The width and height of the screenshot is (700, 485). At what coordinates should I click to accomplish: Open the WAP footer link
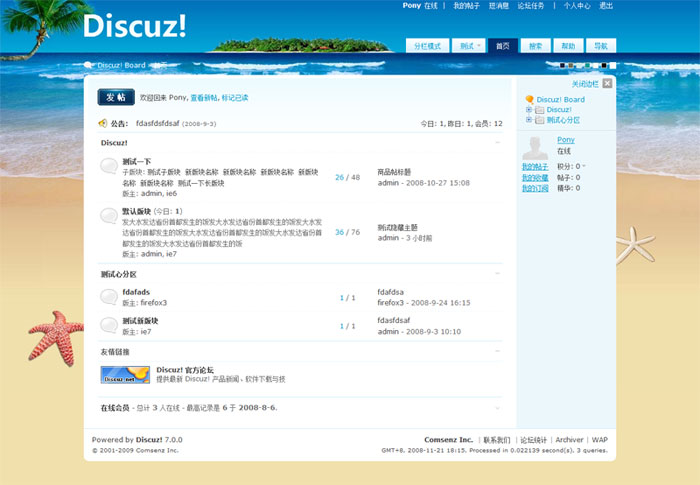(600, 439)
